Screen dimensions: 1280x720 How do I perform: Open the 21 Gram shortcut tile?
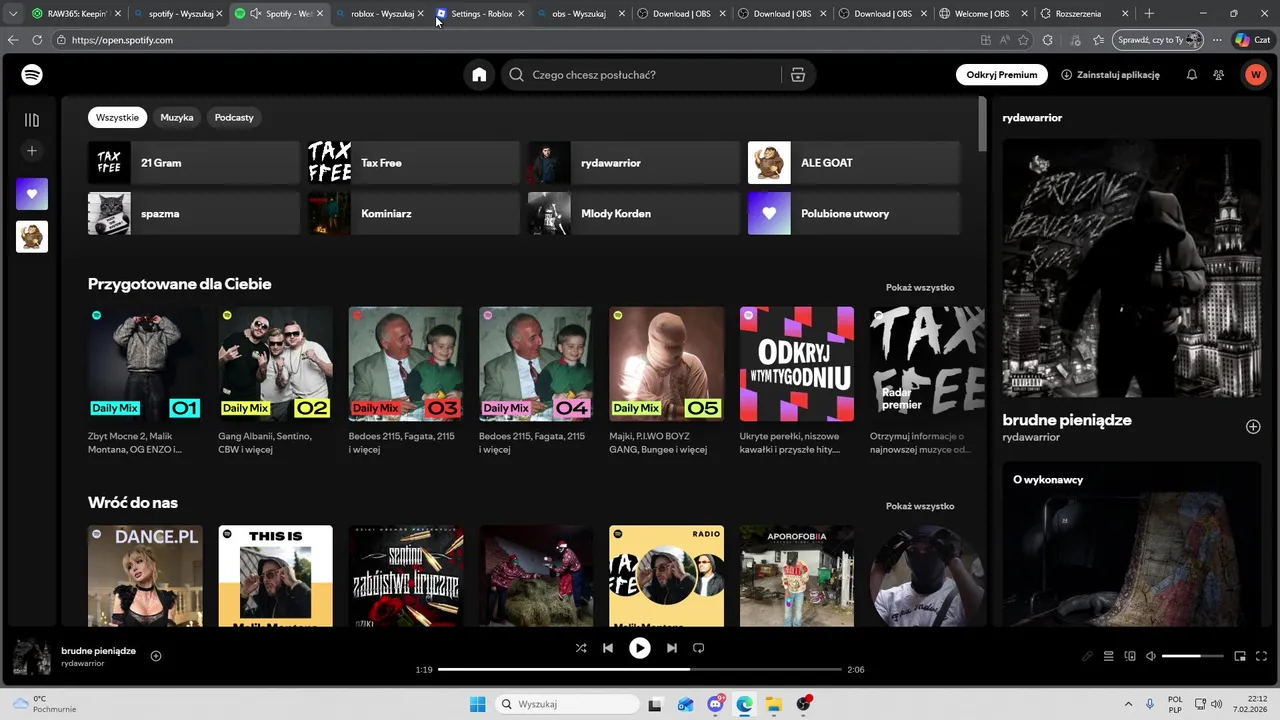(x=194, y=163)
